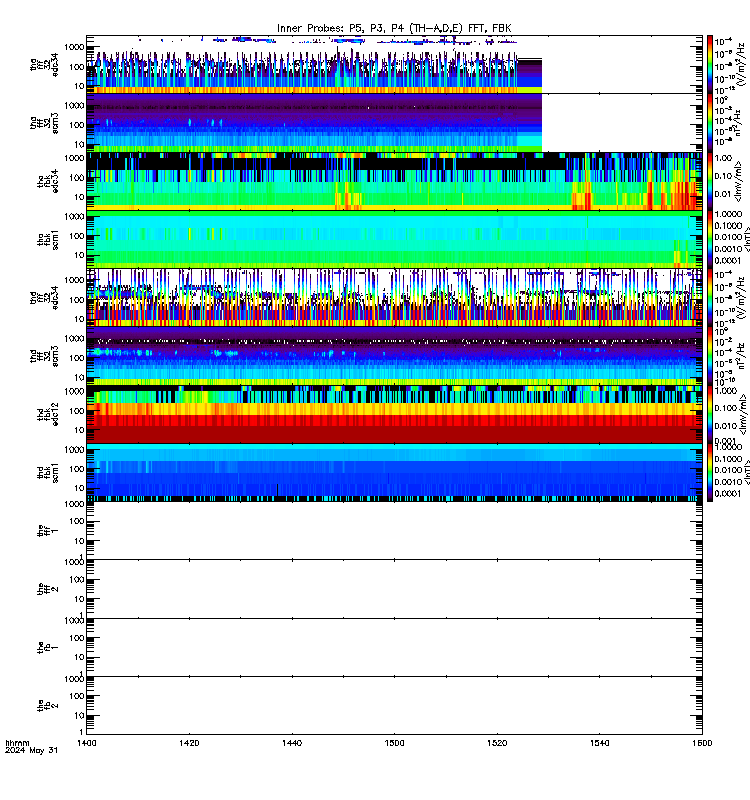The height and width of the screenshot is (800, 750).
Task: Click the "tha fff 32 scm3" panel label
Action: click(x=44, y=123)
